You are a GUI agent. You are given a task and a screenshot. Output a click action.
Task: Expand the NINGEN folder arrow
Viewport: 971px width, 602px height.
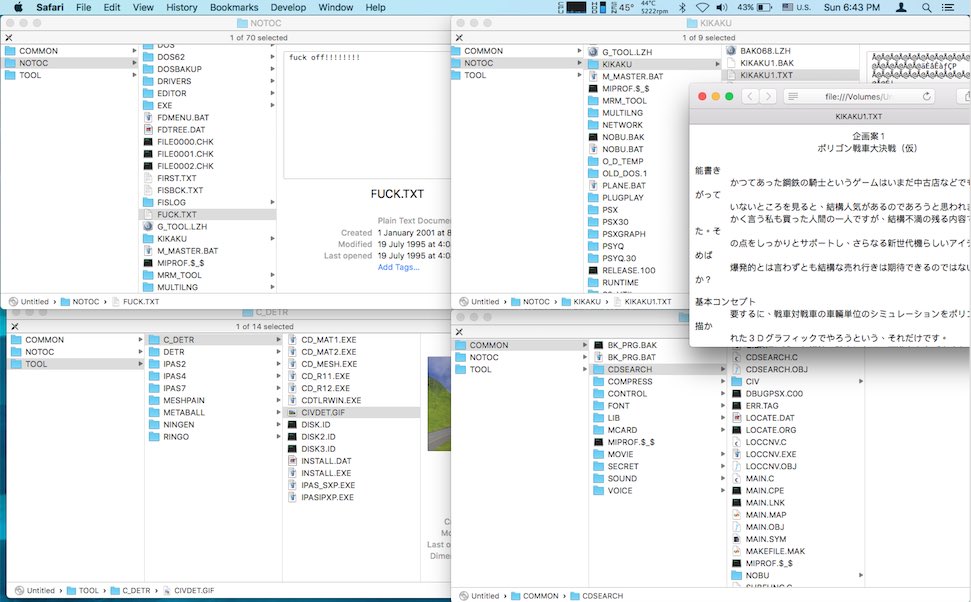[x=278, y=424]
